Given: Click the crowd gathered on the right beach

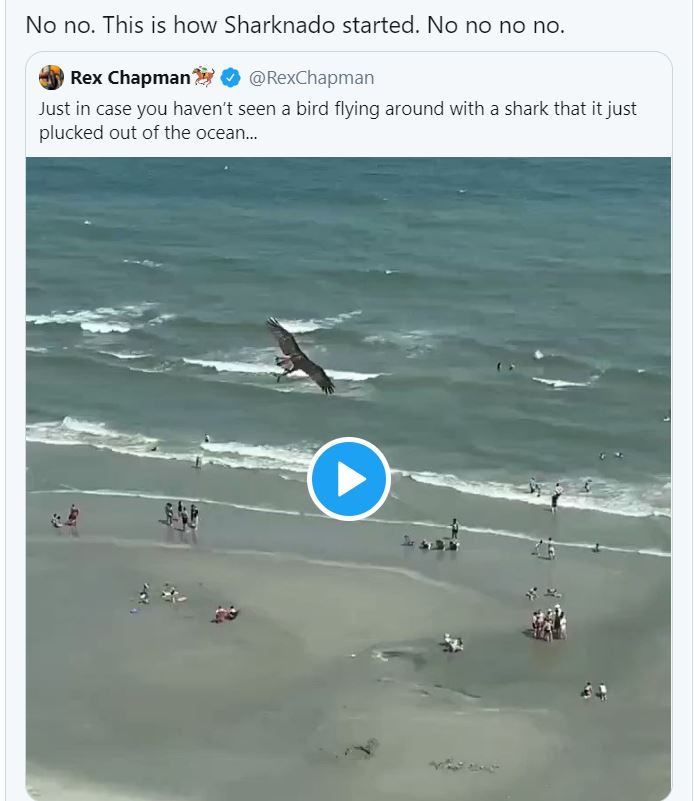Looking at the screenshot, I should pyautogui.click(x=549, y=623).
